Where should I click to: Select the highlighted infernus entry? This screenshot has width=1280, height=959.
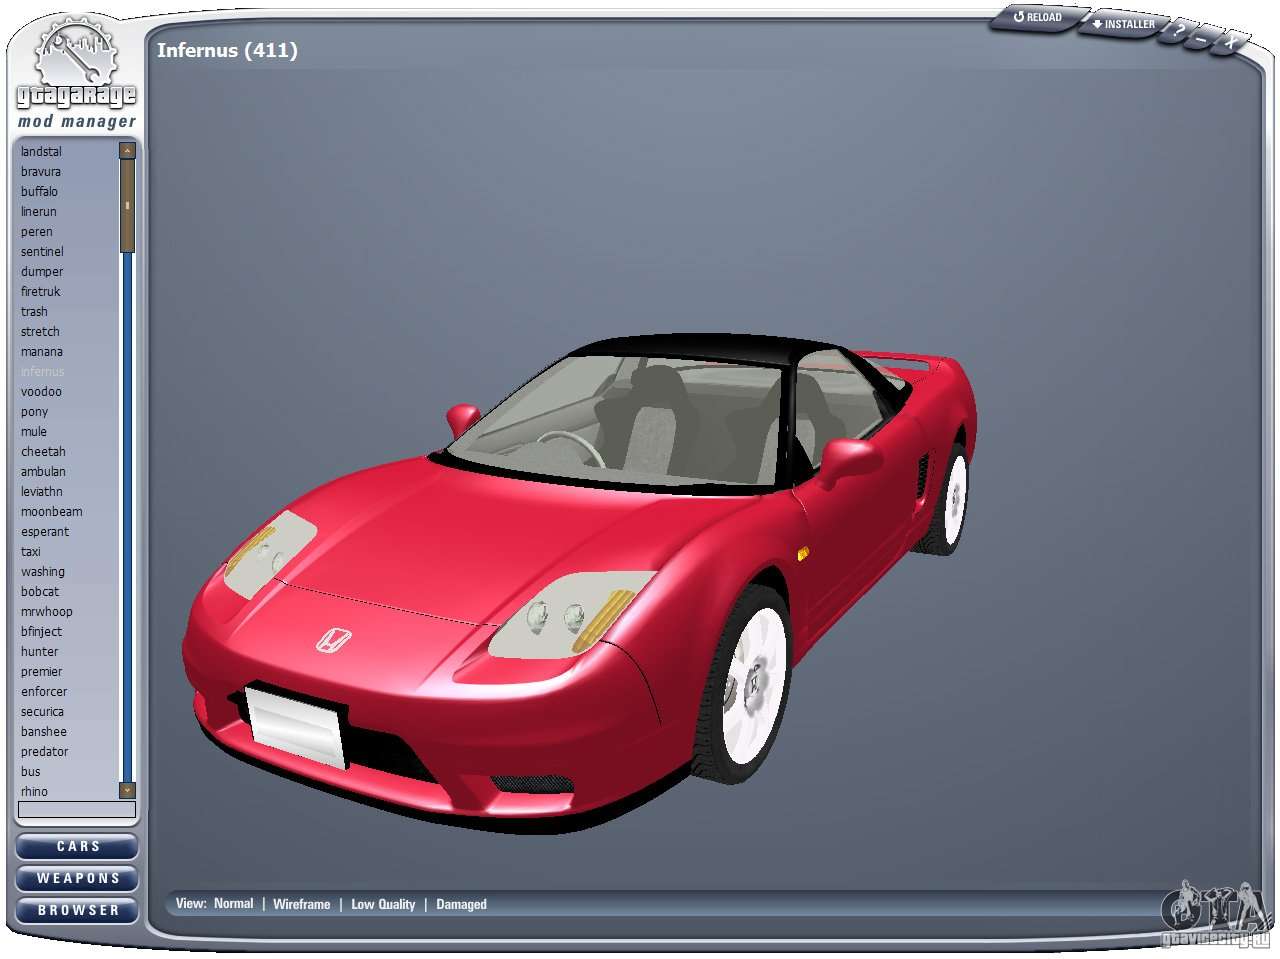coord(42,372)
